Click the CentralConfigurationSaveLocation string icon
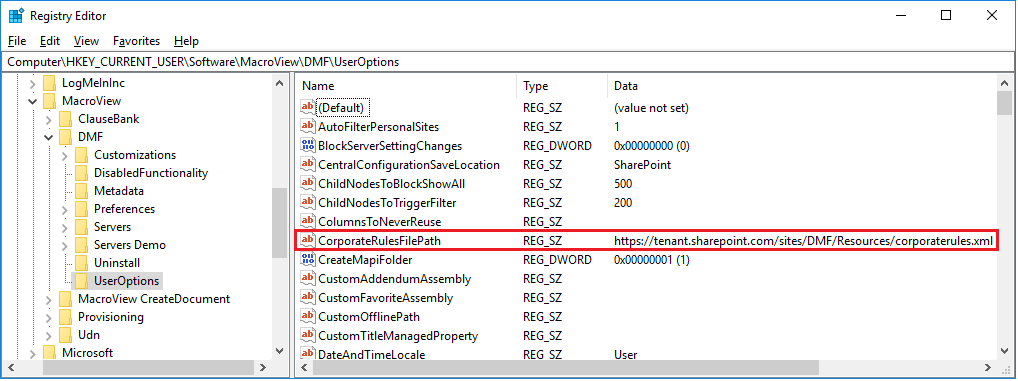 (307, 165)
